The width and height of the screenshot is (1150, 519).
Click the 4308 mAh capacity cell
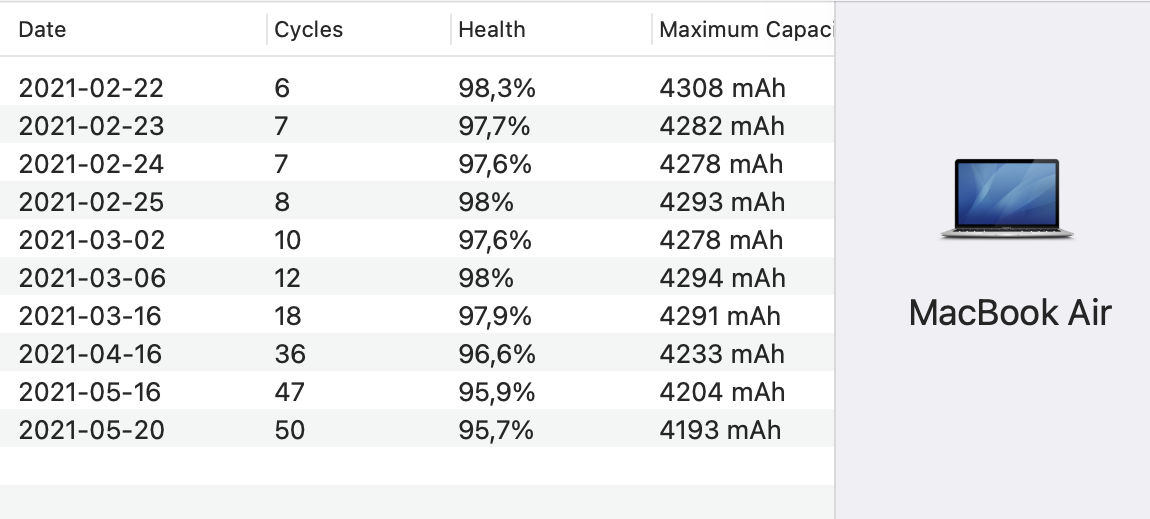(x=722, y=88)
